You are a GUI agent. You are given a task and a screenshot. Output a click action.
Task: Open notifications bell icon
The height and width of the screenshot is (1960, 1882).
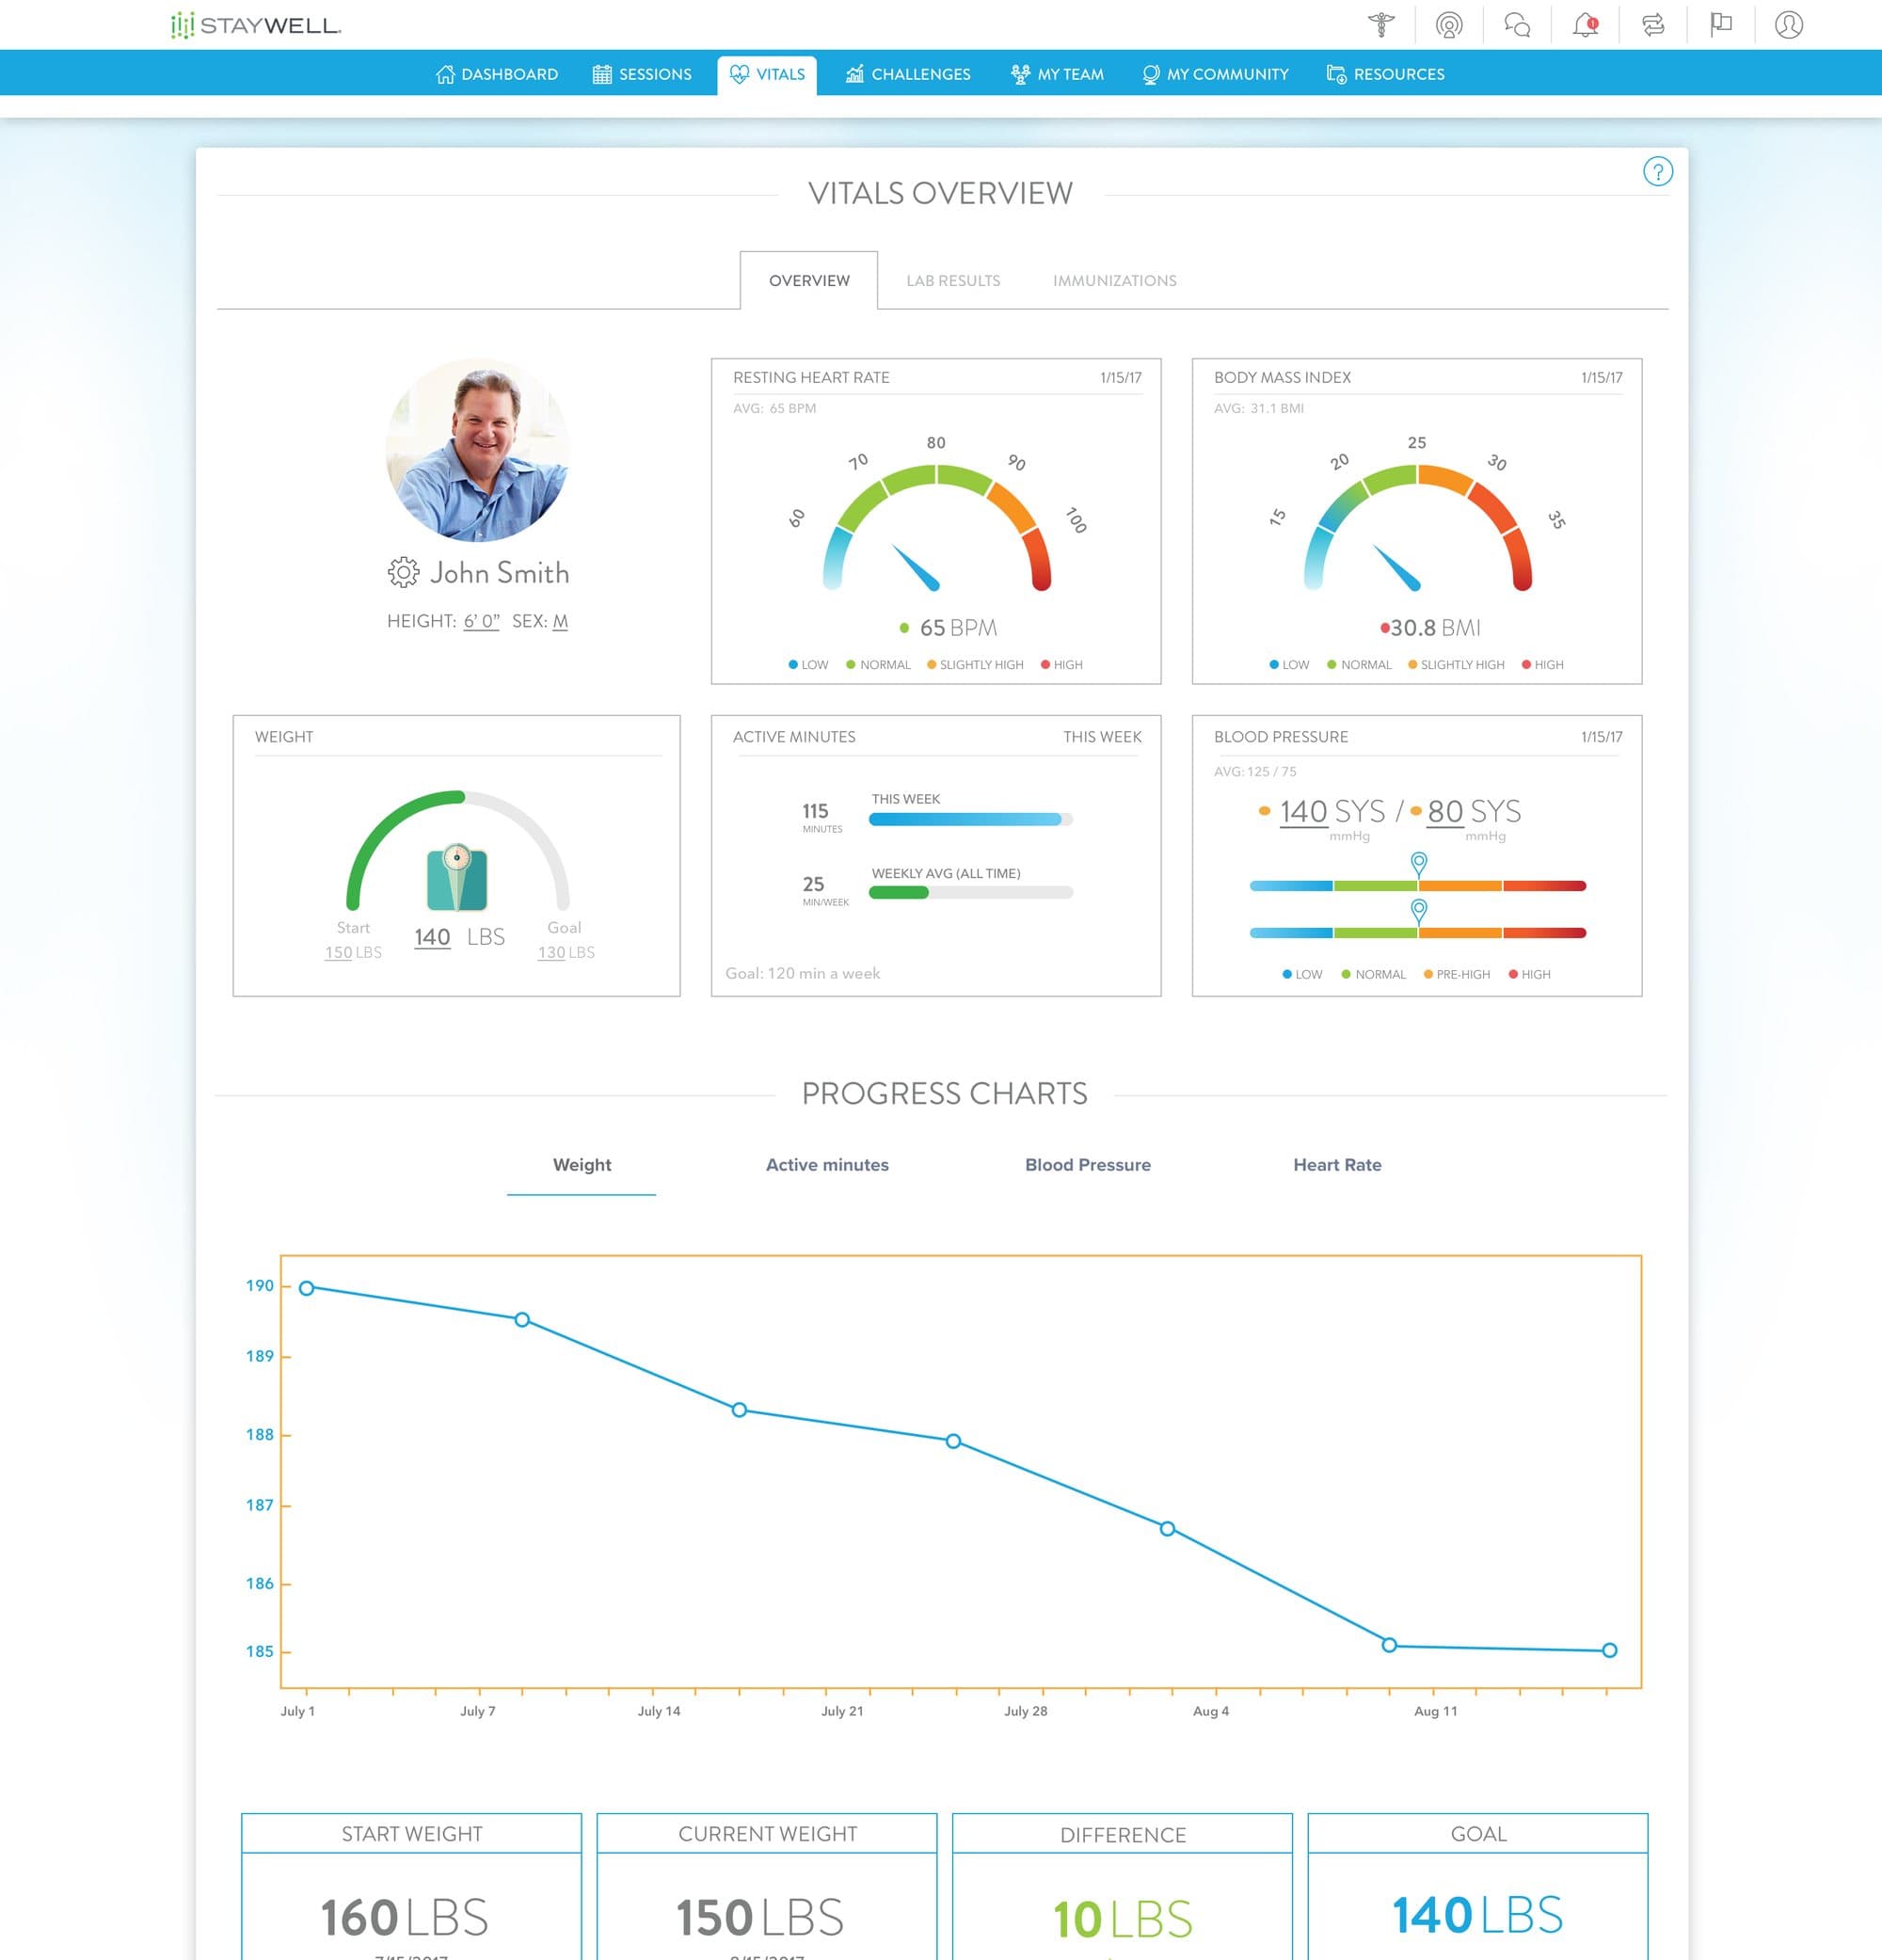click(x=1585, y=25)
